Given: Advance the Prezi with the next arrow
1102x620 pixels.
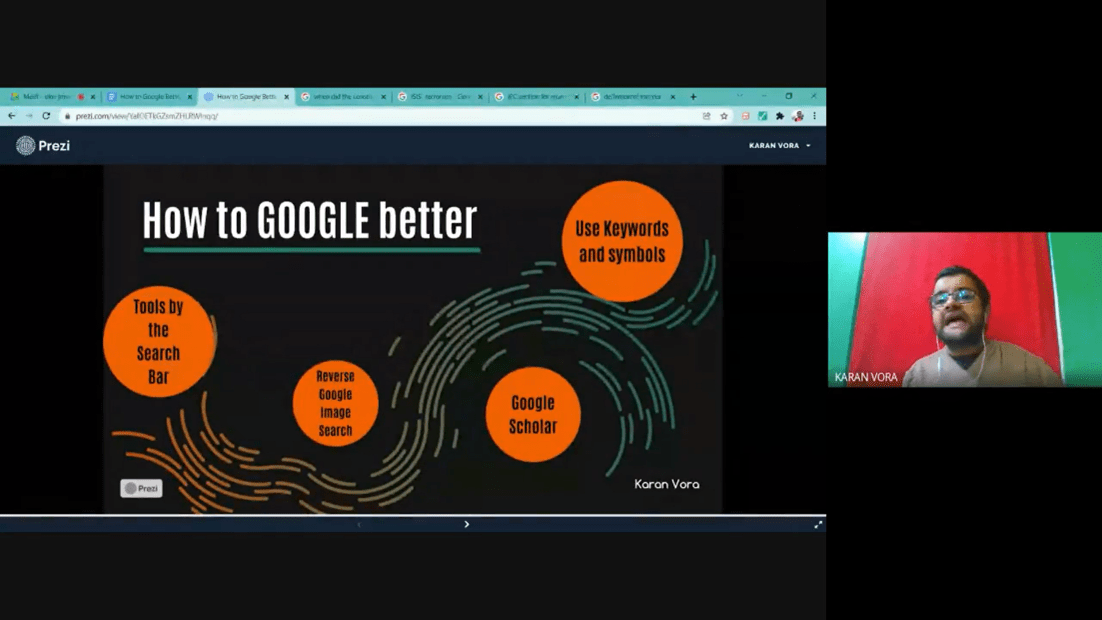Looking at the screenshot, I should click(x=466, y=523).
